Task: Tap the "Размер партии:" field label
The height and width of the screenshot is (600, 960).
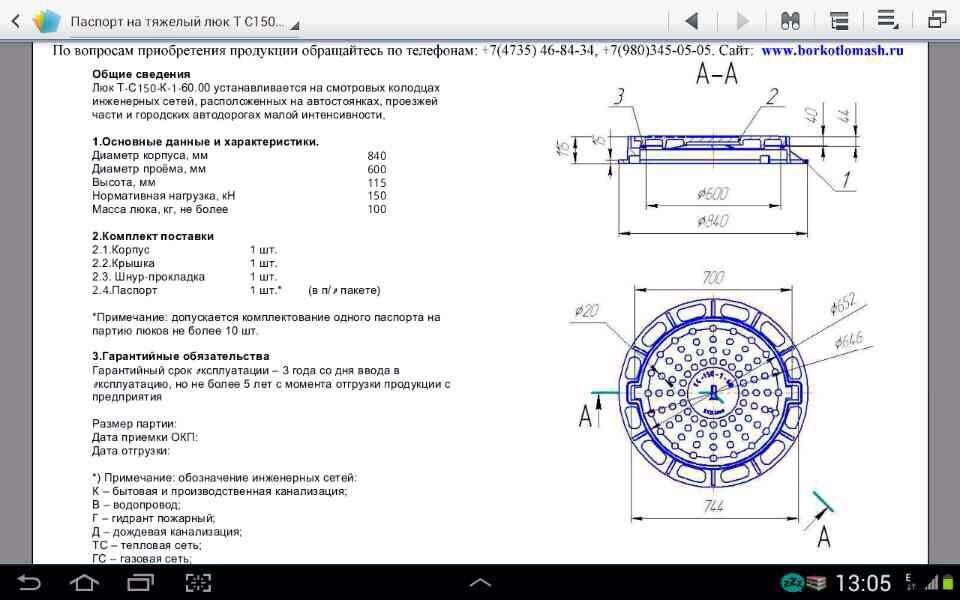Action: click(134, 424)
